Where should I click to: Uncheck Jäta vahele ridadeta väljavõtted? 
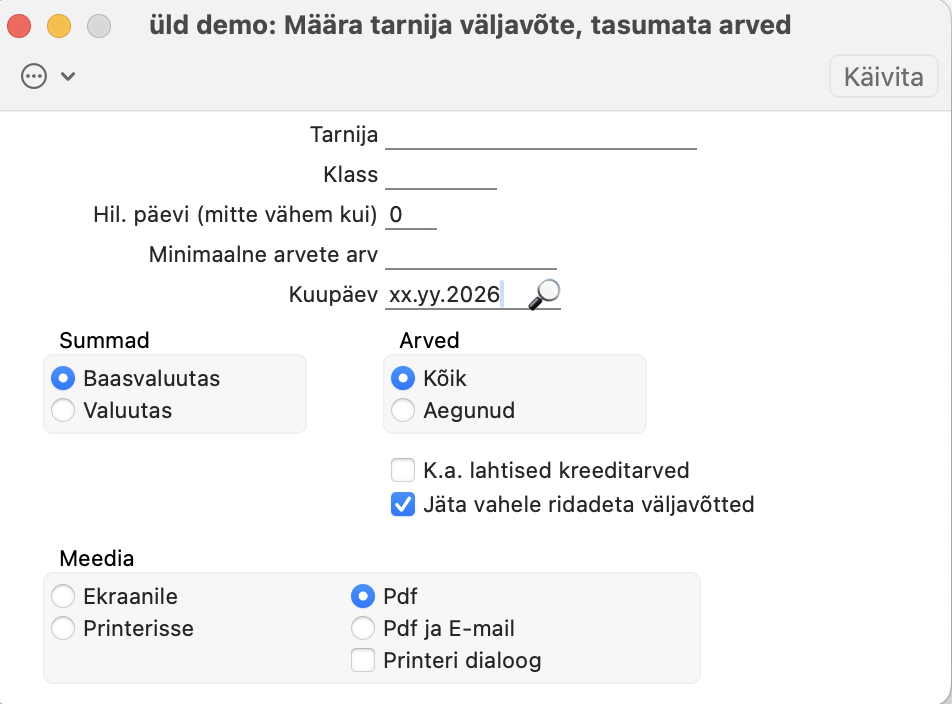[403, 505]
